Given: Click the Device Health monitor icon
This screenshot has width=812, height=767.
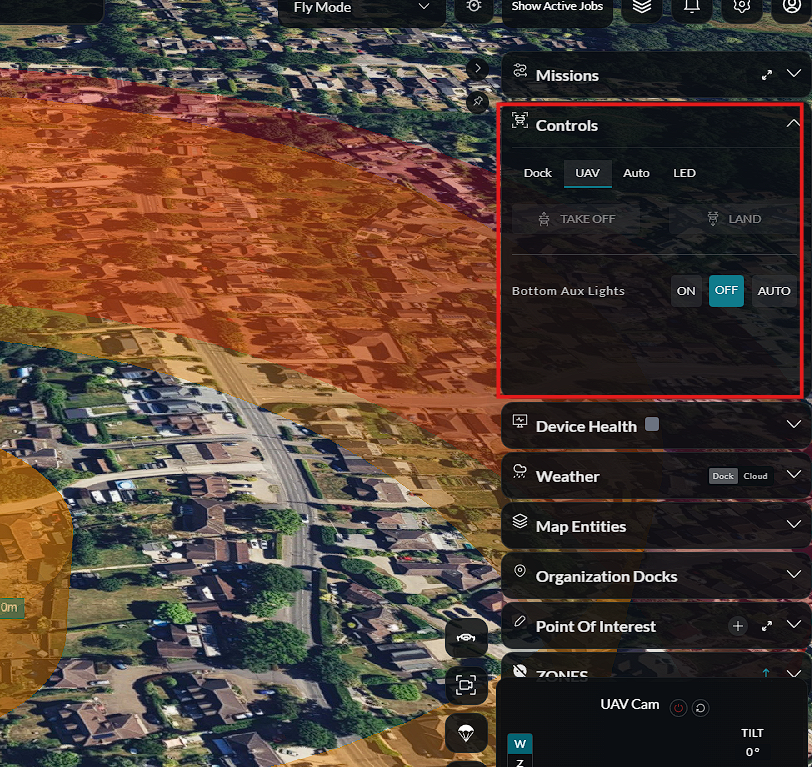Looking at the screenshot, I should (520, 422).
